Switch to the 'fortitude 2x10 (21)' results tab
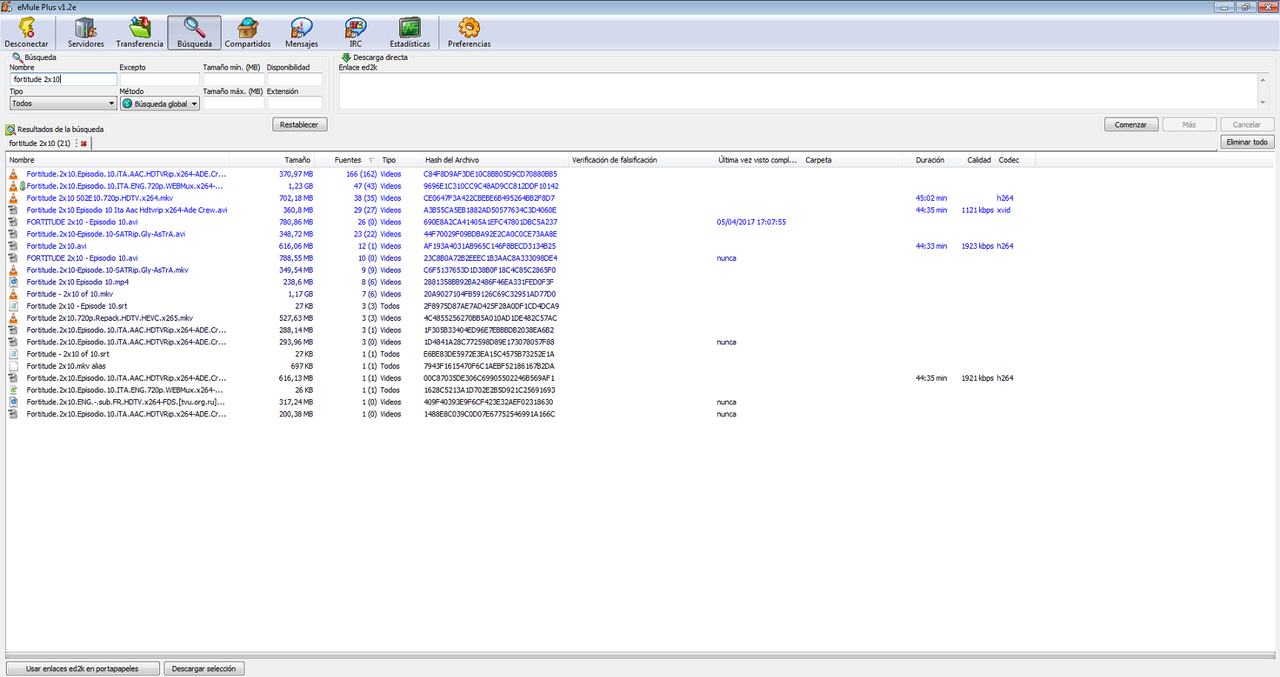The image size is (1280, 677). pos(39,144)
